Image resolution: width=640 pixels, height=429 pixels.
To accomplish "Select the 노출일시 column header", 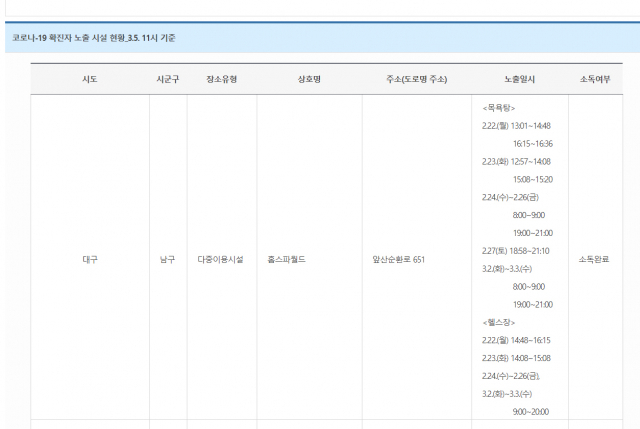I will tap(520, 79).
